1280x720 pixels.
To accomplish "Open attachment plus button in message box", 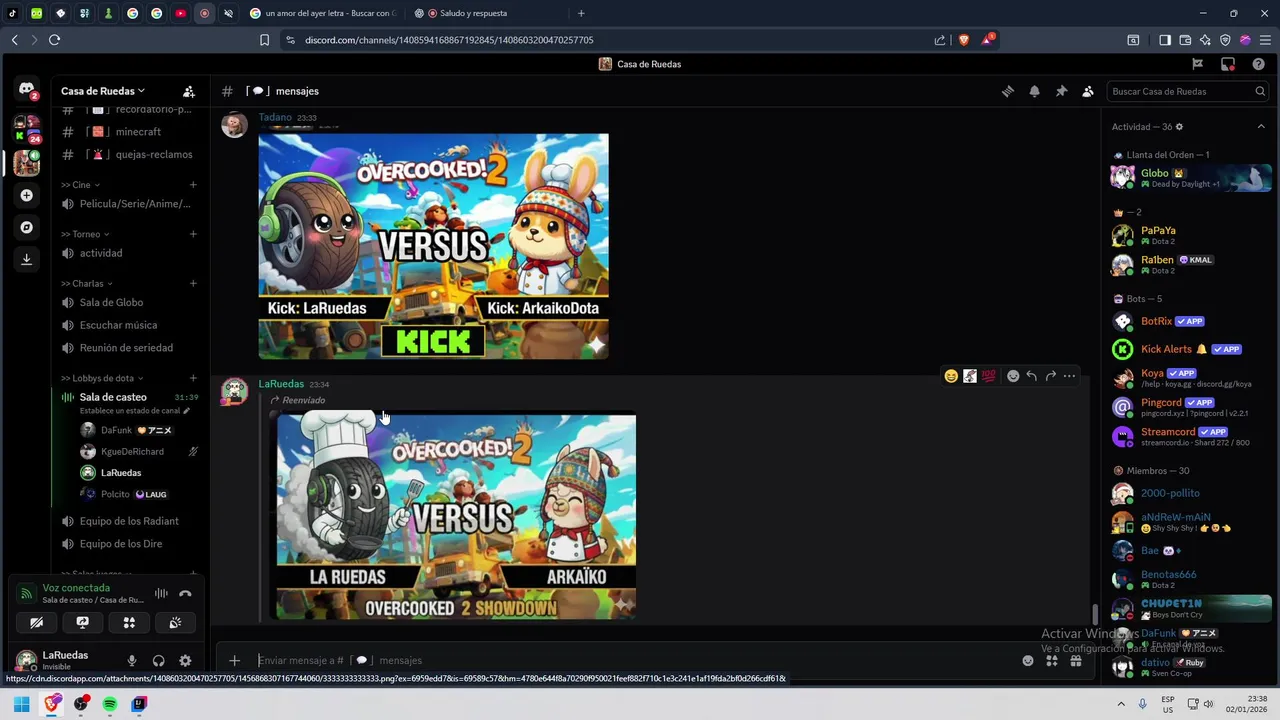I will 234,660.
